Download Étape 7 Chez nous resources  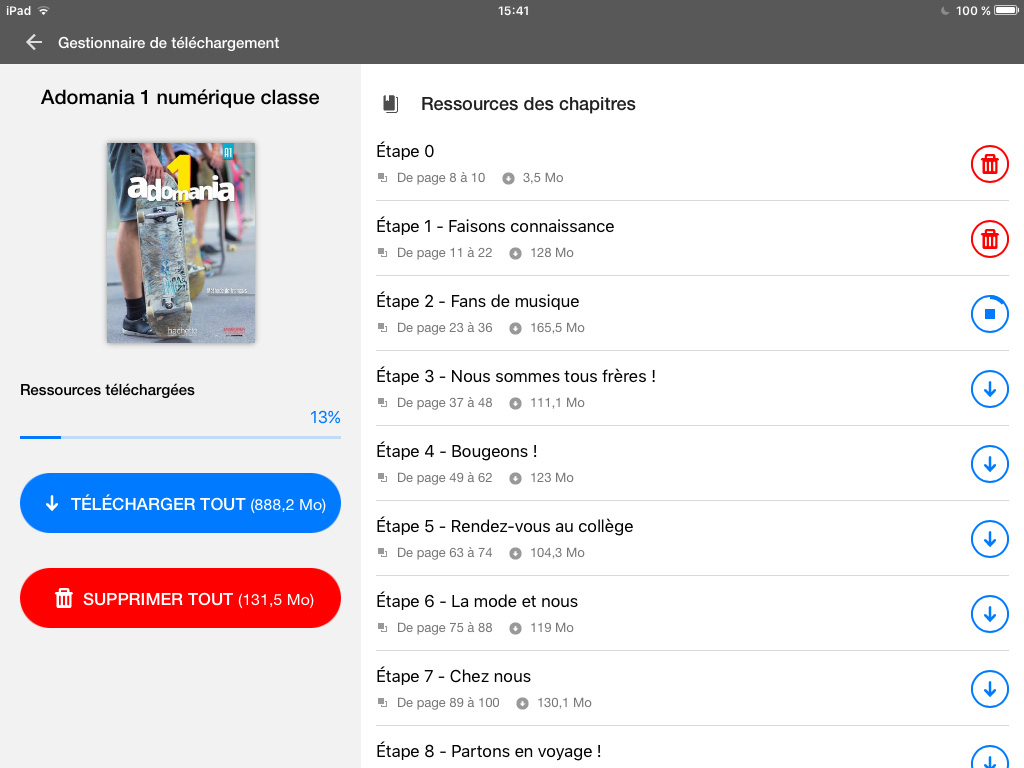pyautogui.click(x=989, y=690)
